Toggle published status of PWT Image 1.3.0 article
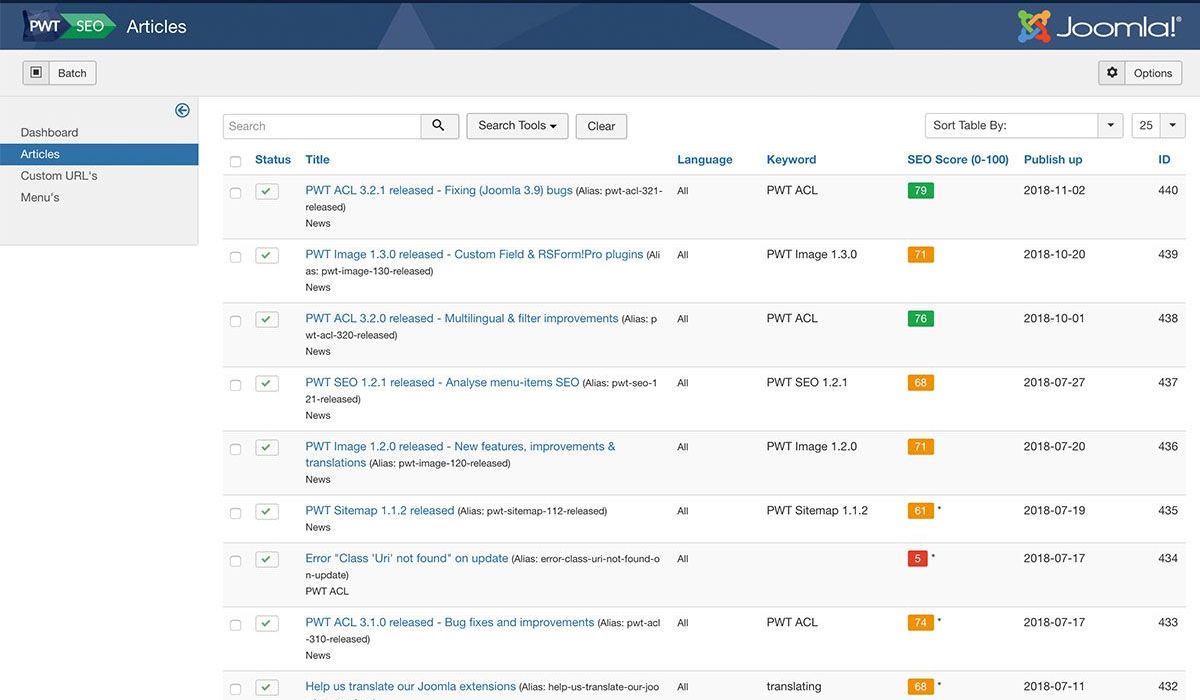 point(267,255)
